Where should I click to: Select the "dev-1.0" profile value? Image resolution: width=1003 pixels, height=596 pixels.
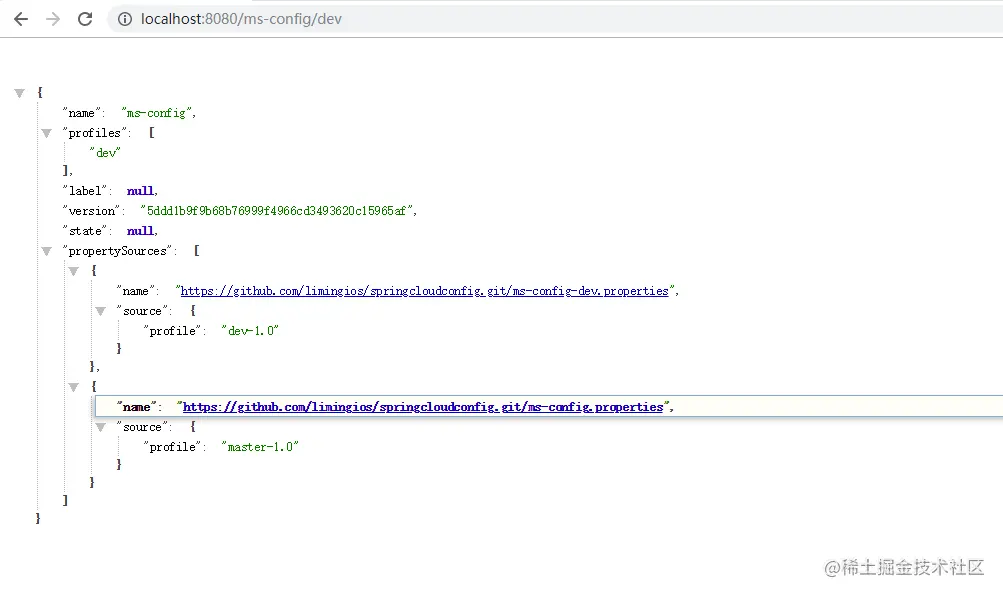[250, 331]
